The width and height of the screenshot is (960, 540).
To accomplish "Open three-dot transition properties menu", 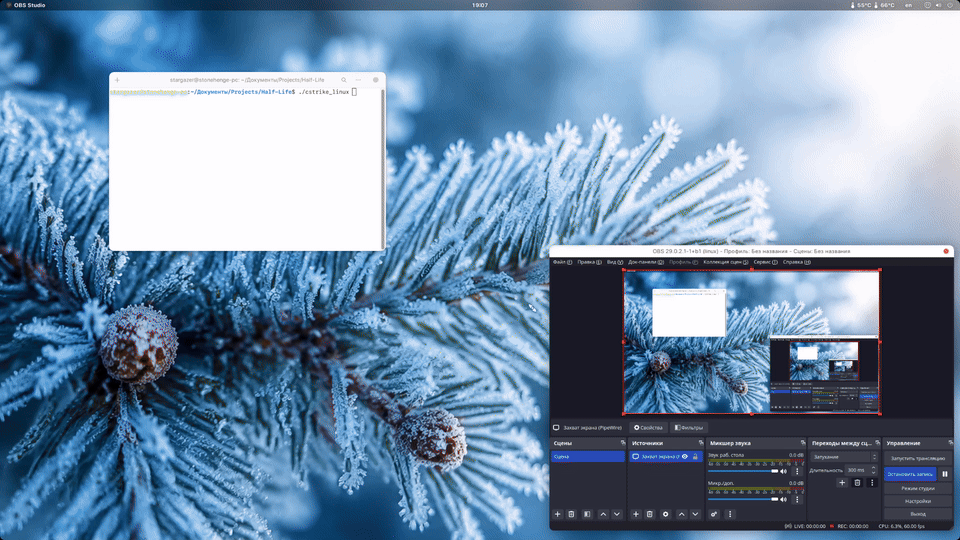I will [872, 483].
